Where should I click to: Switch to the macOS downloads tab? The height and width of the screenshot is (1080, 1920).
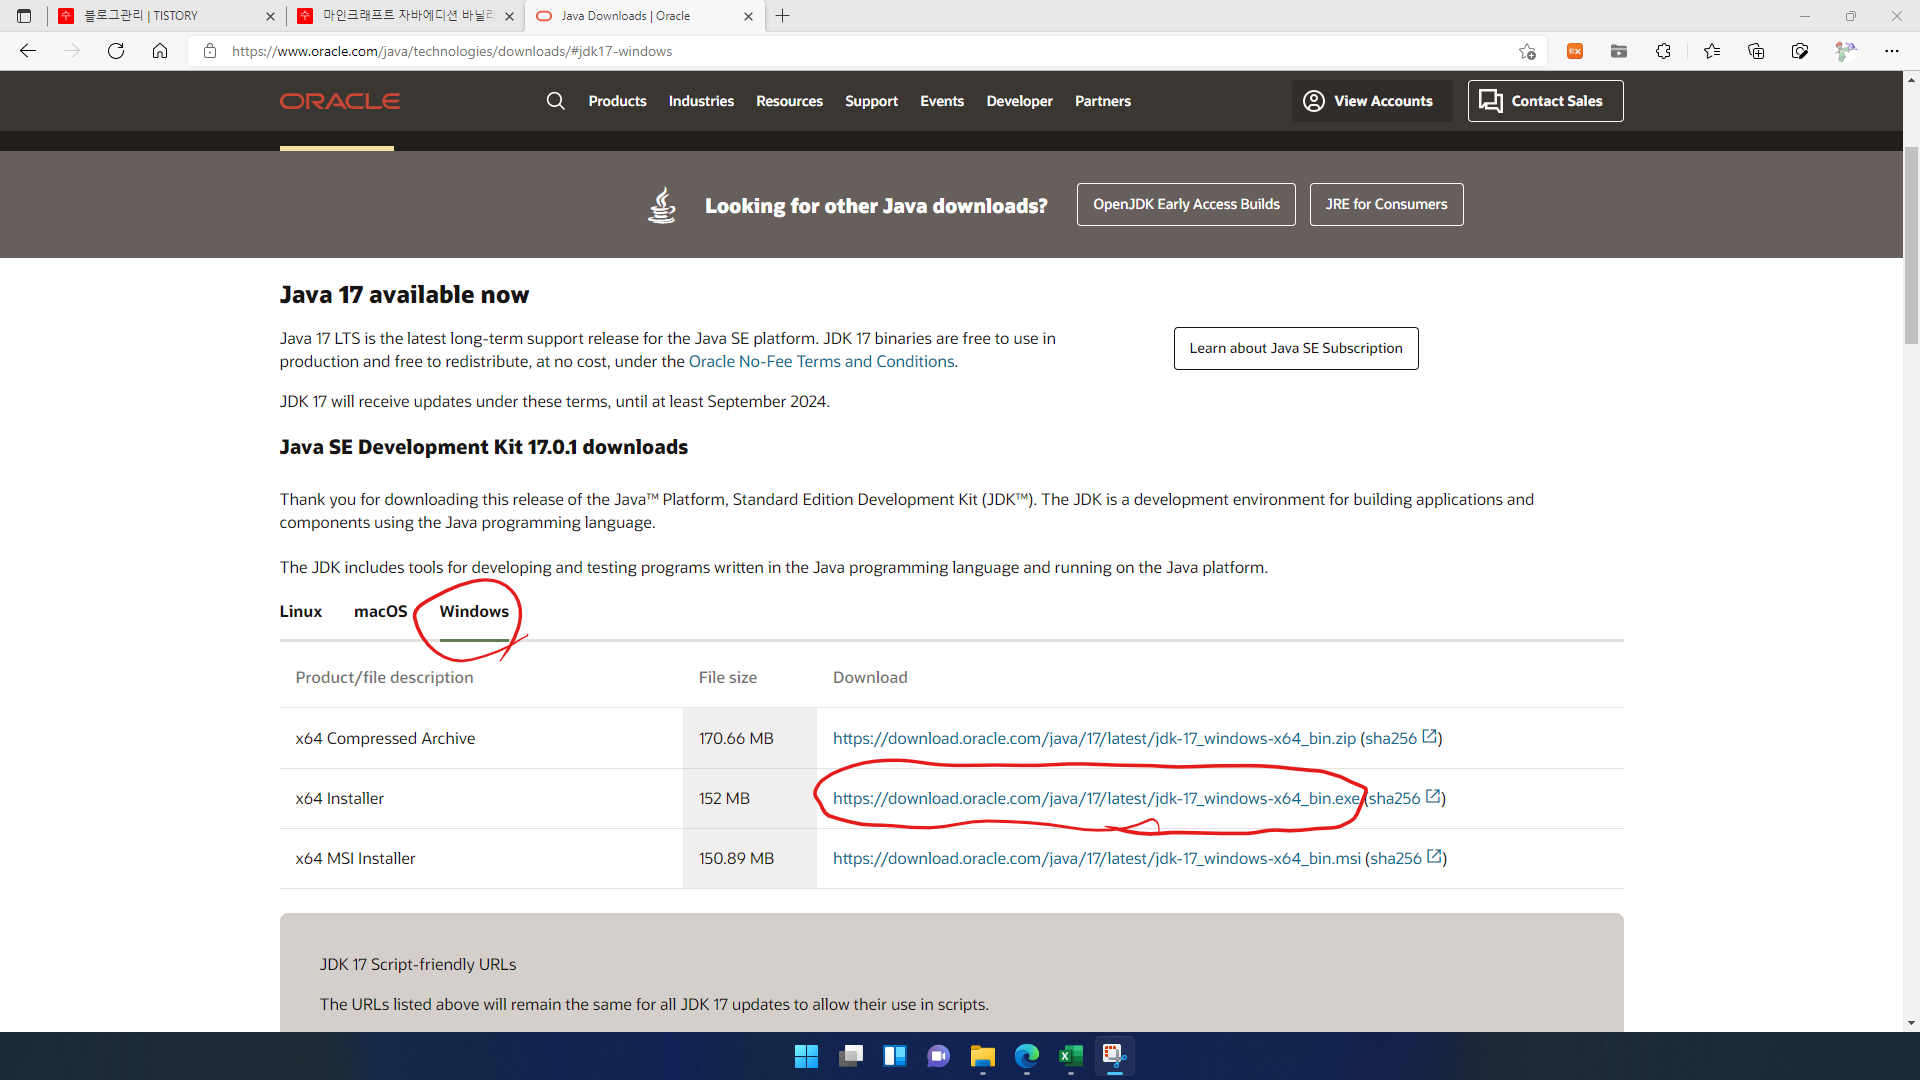380,611
